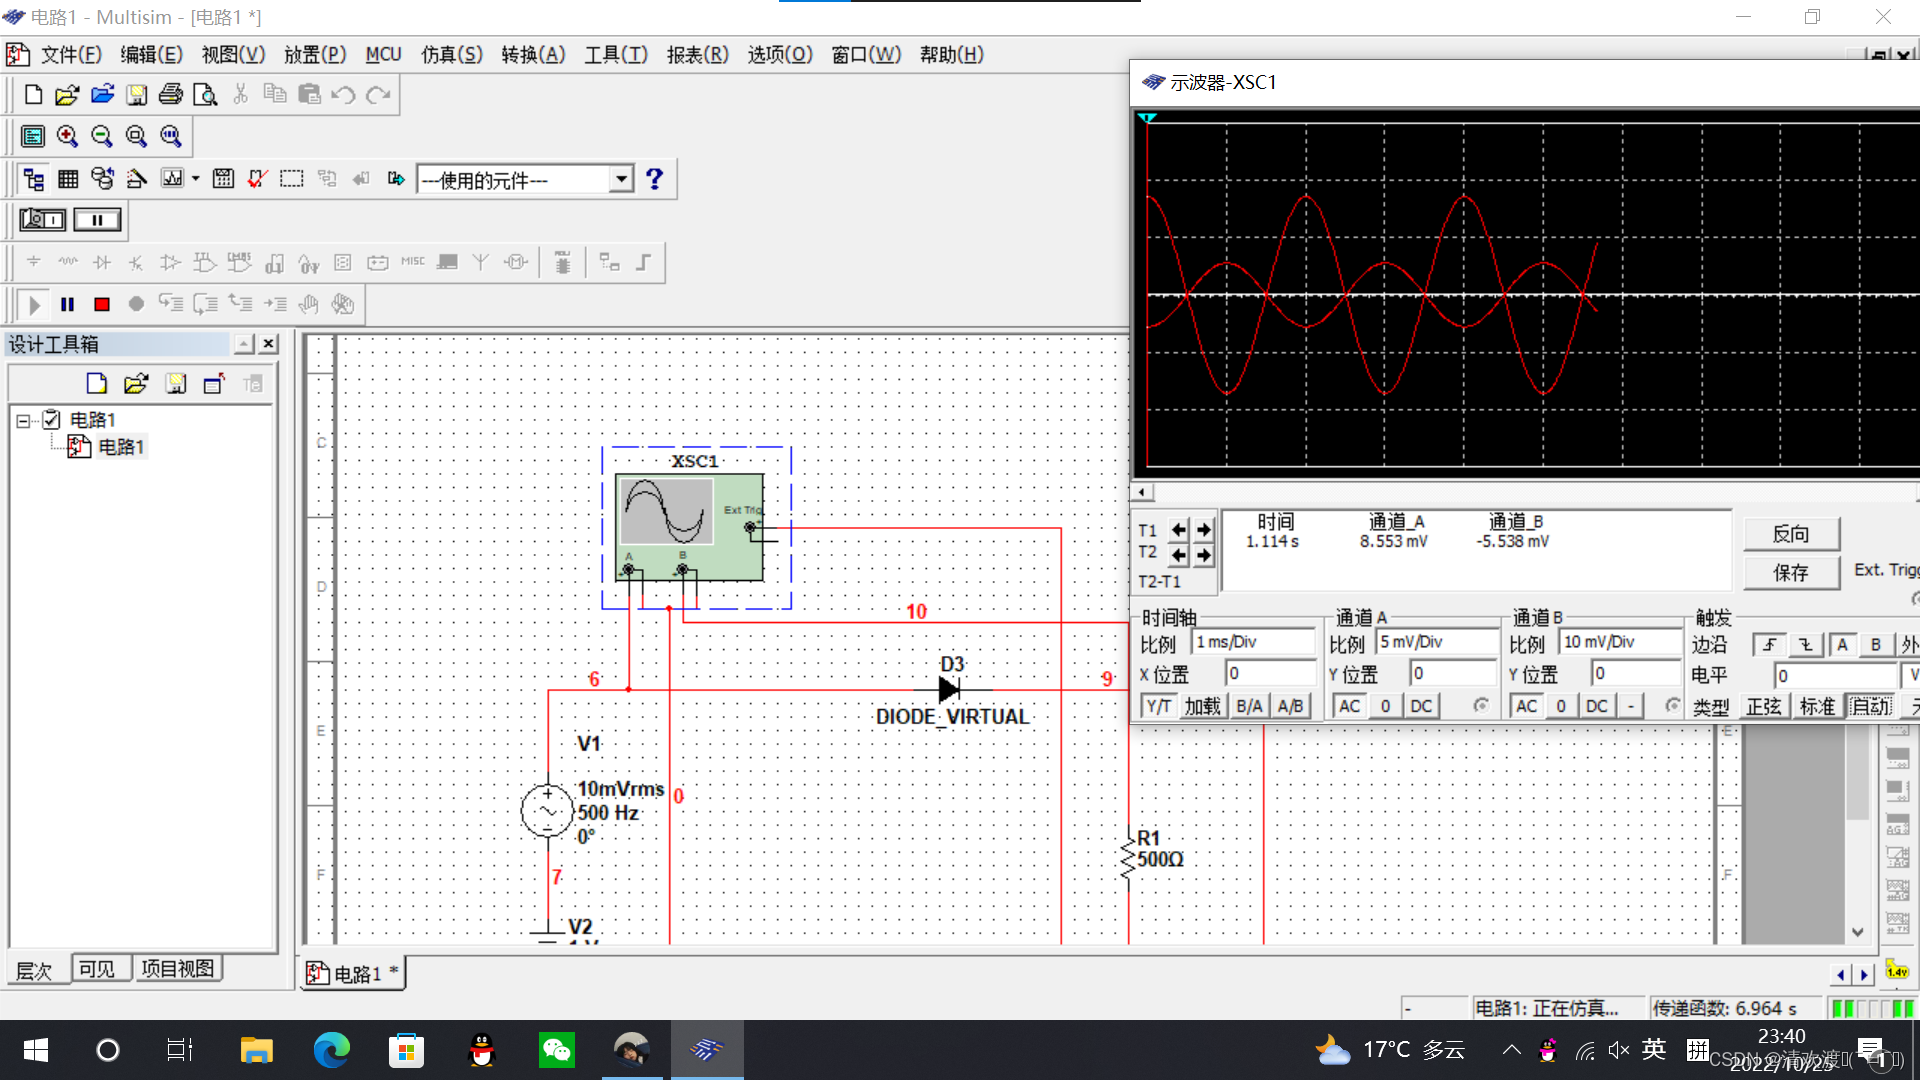Click the zoom in magnifier icon
Image resolution: width=1920 pixels, height=1080 pixels.
tap(67, 136)
